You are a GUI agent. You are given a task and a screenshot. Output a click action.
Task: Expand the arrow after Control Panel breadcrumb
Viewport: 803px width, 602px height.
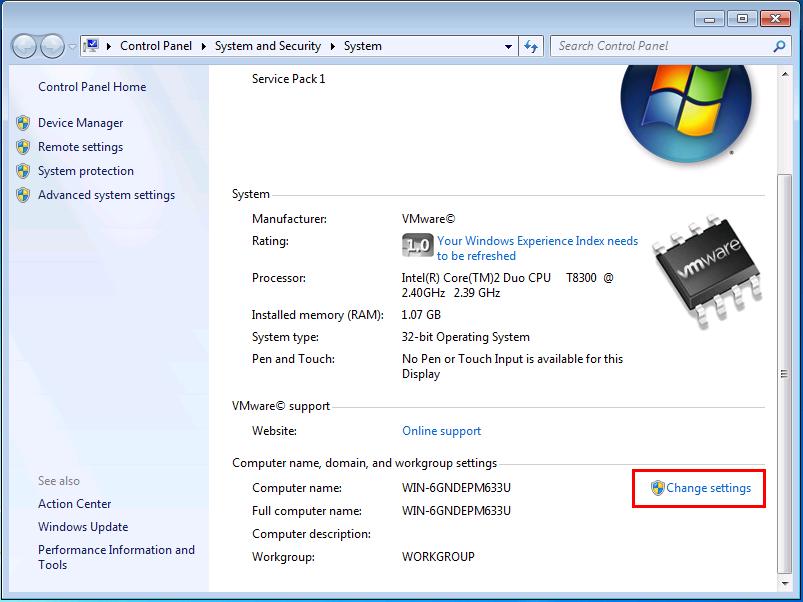coord(203,47)
